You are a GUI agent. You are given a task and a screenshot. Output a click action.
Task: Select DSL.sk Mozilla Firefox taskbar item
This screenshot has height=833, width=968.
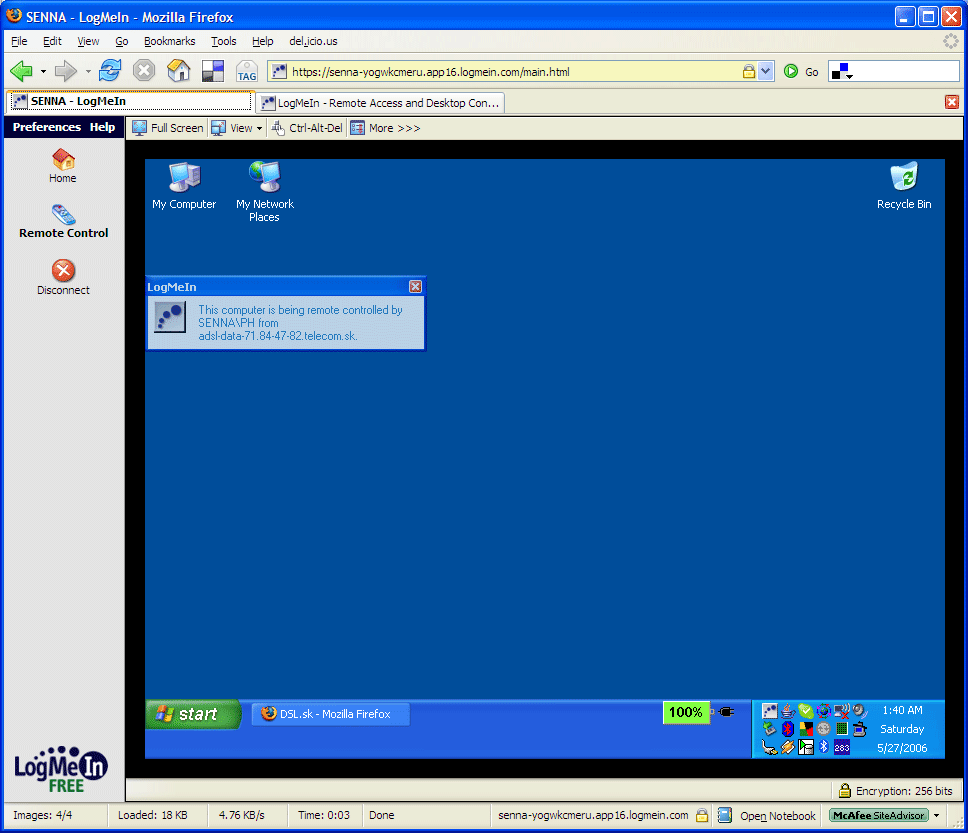coord(330,714)
